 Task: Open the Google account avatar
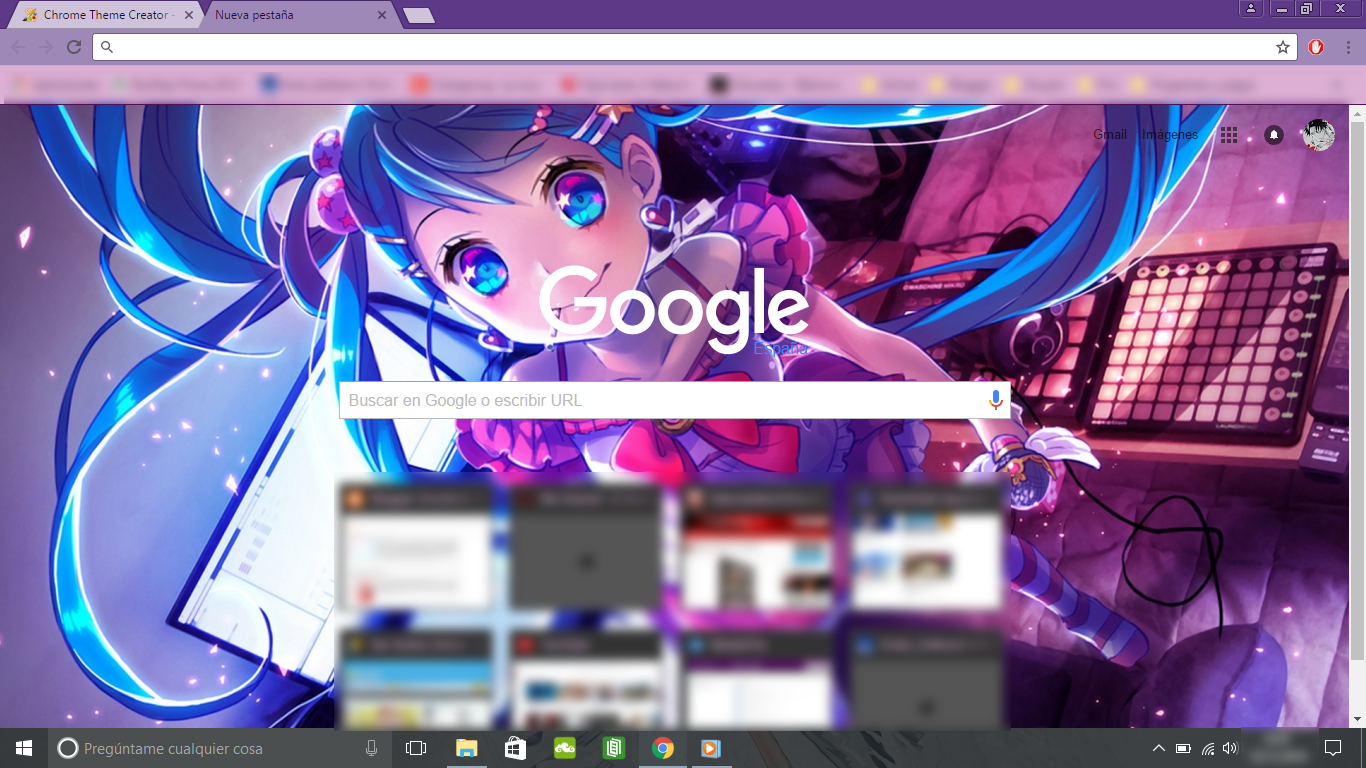pyautogui.click(x=1319, y=135)
